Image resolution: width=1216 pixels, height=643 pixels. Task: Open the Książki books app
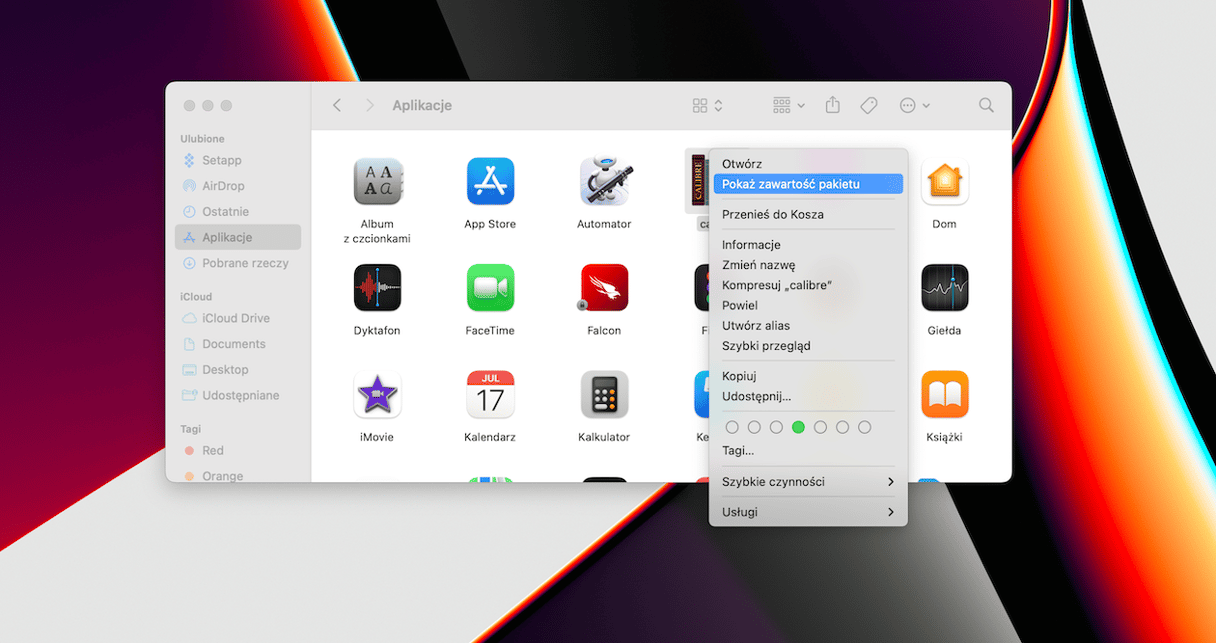click(944, 395)
